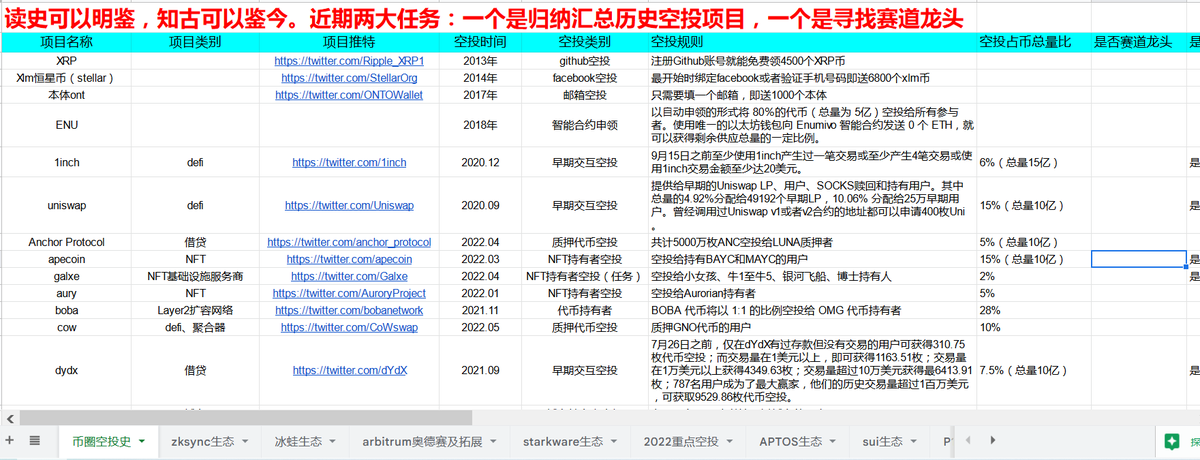The width and height of the screenshot is (1200, 460).
Task: Open the Uniswap twitter link
Action: click(350, 205)
